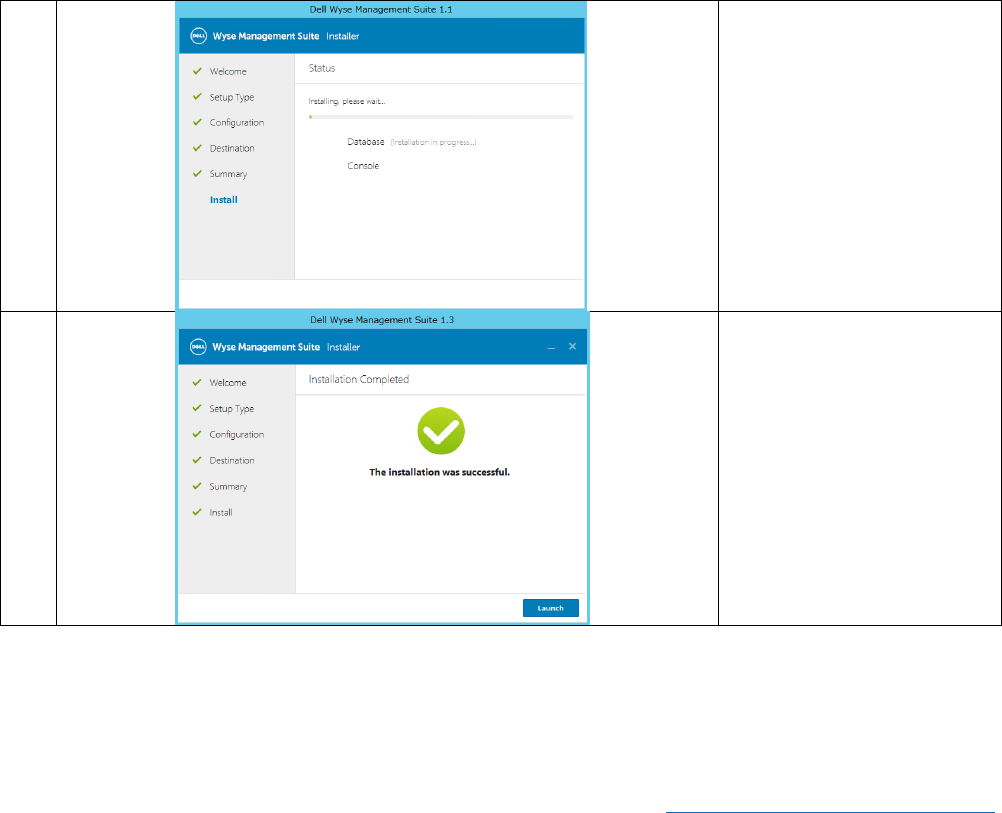This screenshot has height=813, width=1002.
Task: Click the Console entry in the status list
Action: click(363, 166)
